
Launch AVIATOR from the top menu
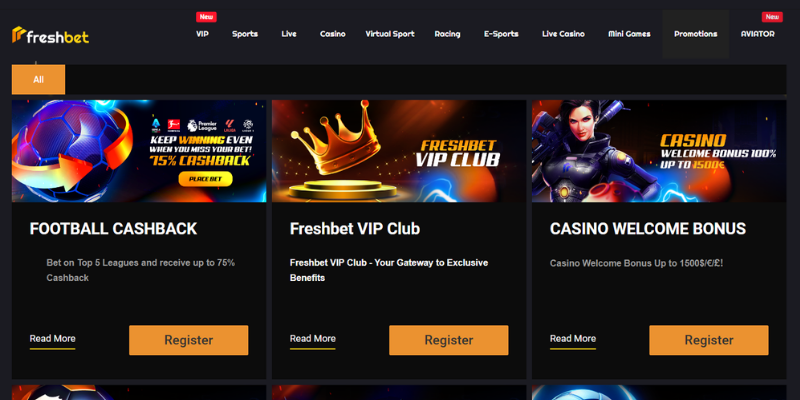click(758, 34)
